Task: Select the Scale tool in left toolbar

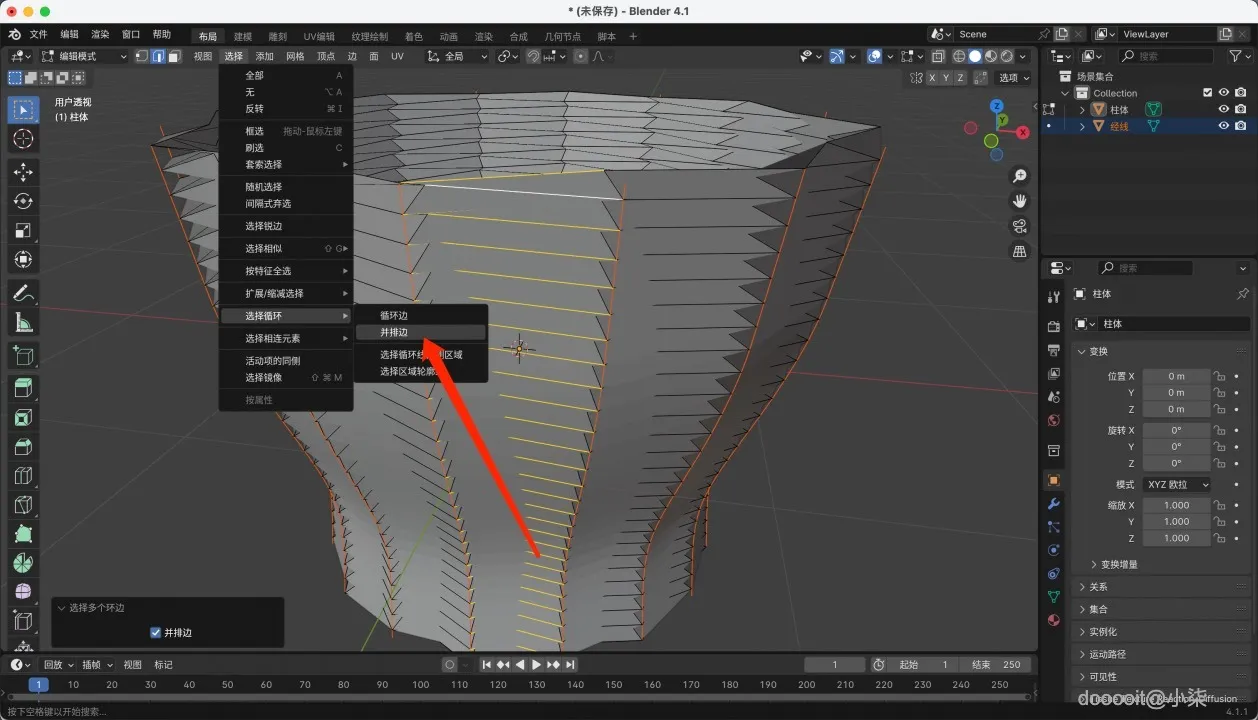Action: click(23, 230)
